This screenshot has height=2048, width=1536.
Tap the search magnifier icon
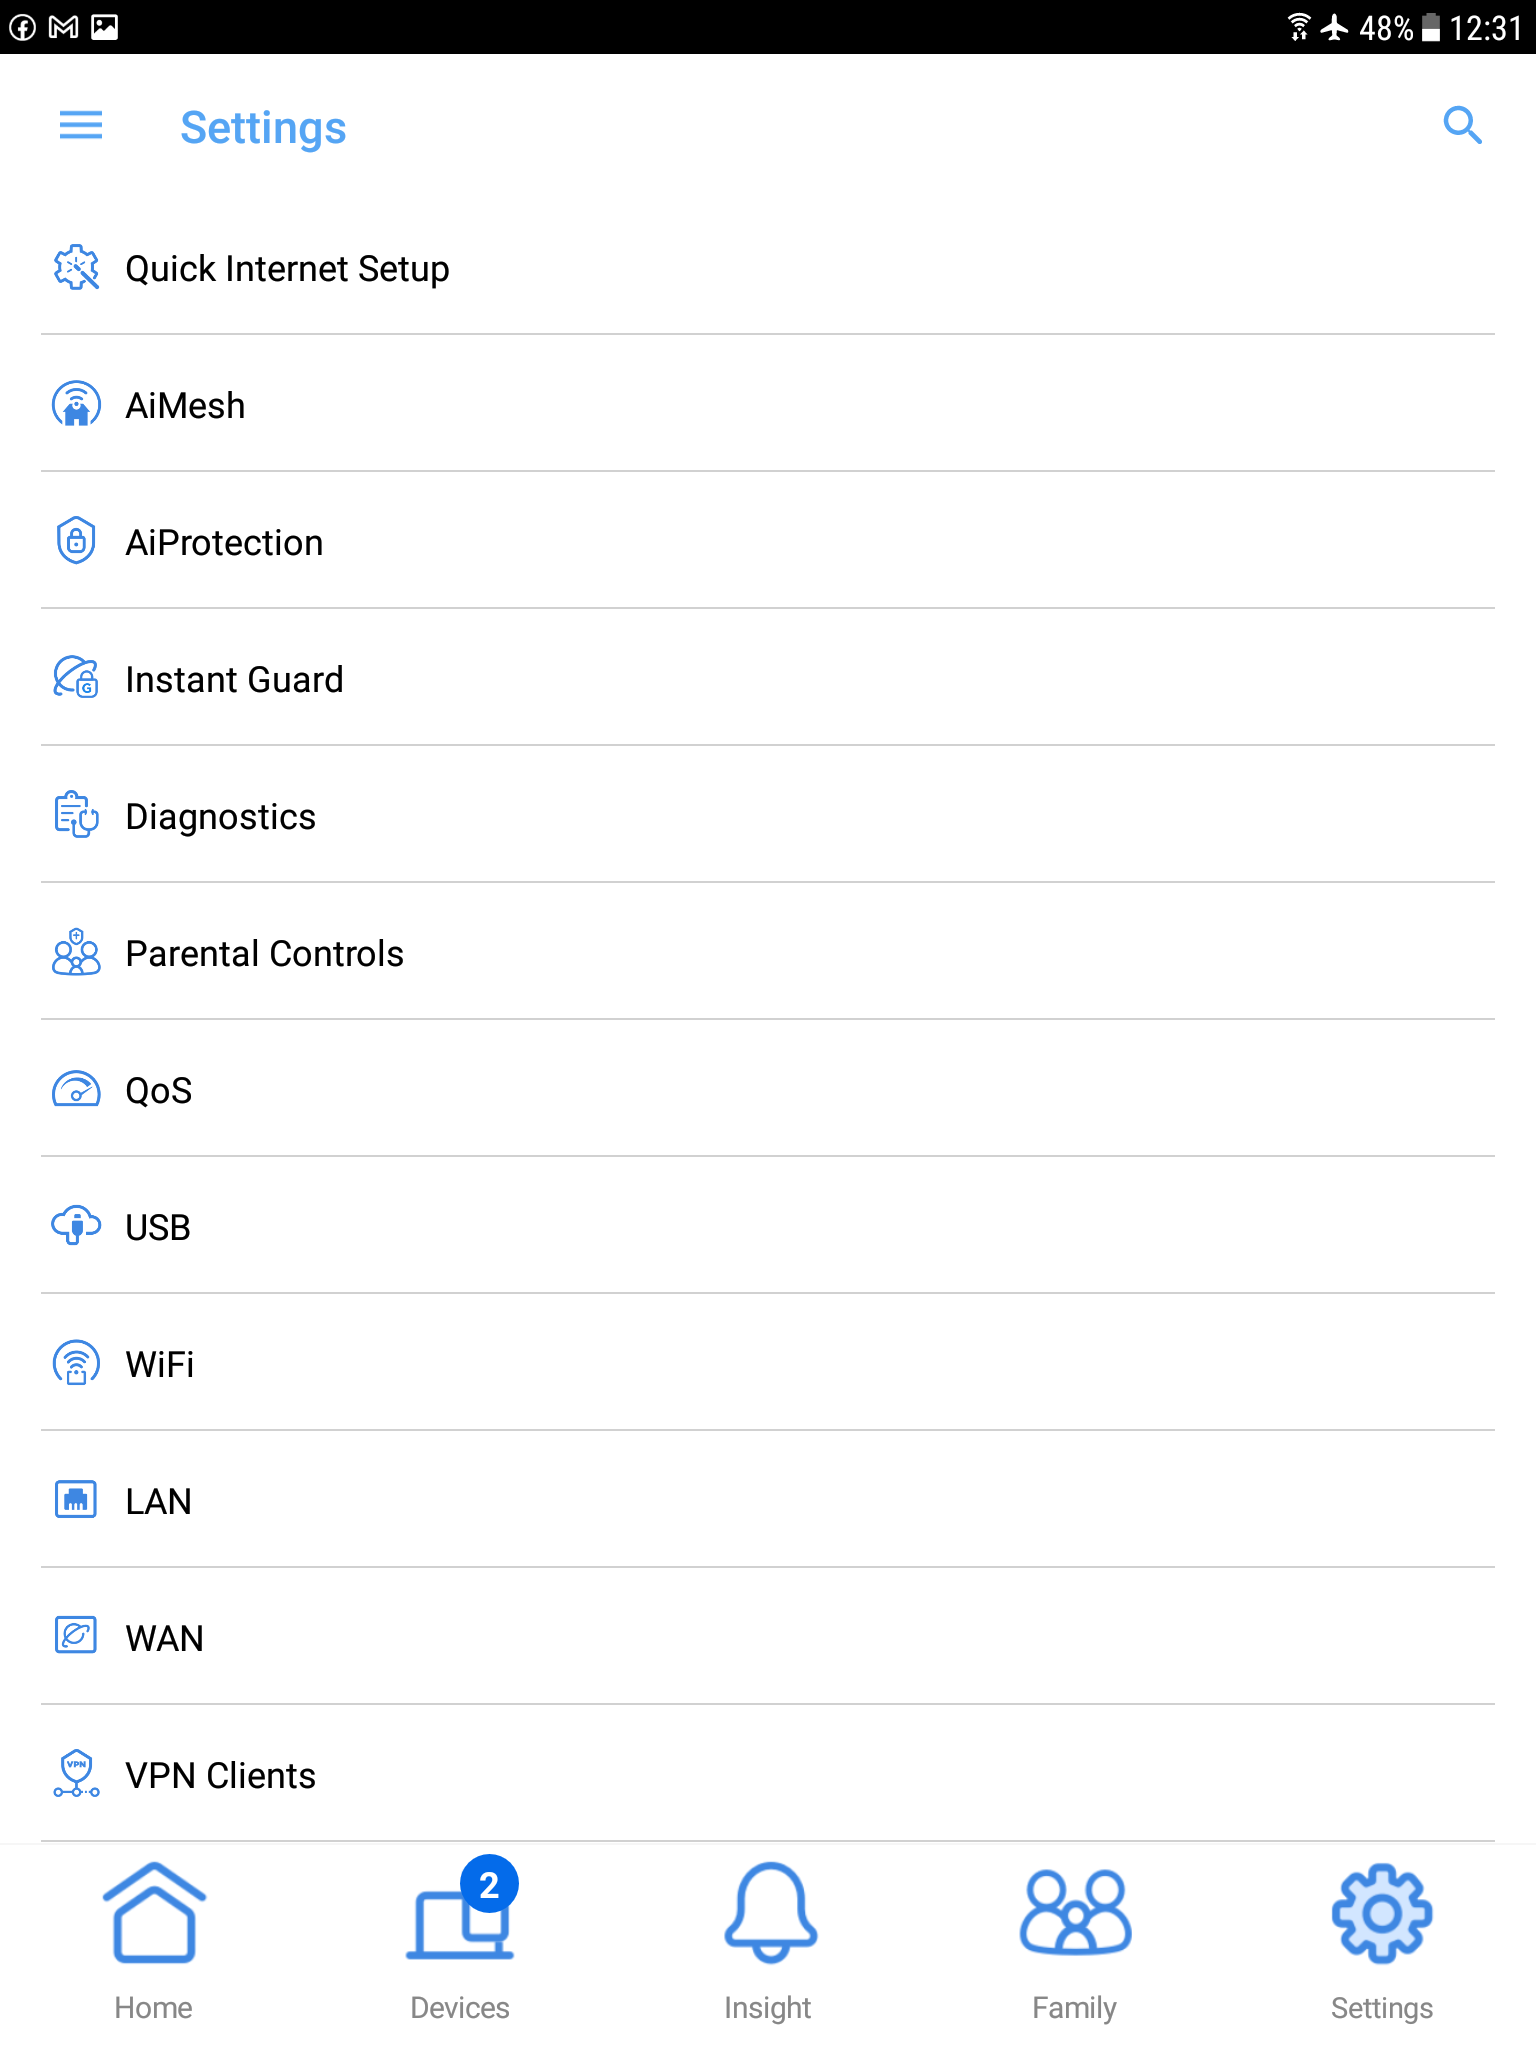pos(1462,126)
